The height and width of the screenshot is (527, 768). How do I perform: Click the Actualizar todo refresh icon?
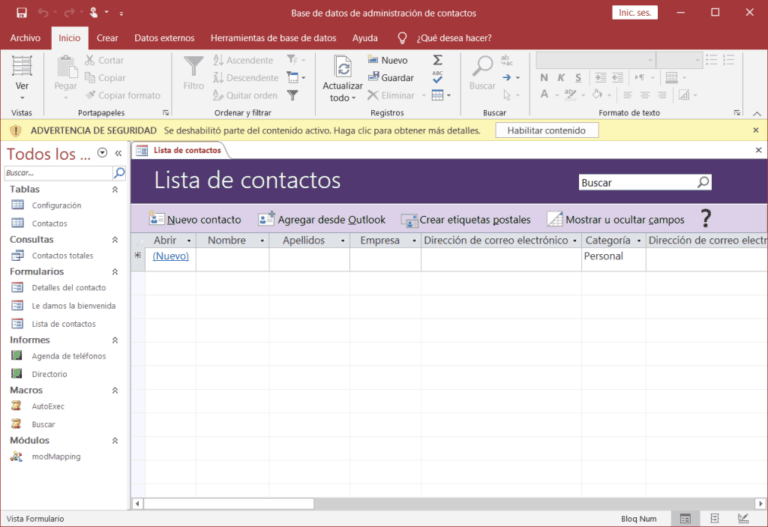point(342,68)
